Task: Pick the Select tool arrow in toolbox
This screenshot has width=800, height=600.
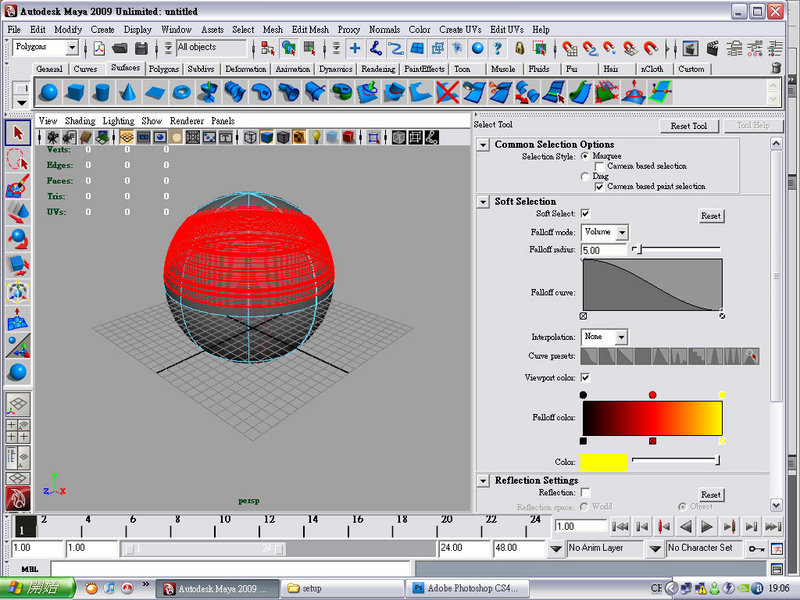Action: (x=18, y=133)
